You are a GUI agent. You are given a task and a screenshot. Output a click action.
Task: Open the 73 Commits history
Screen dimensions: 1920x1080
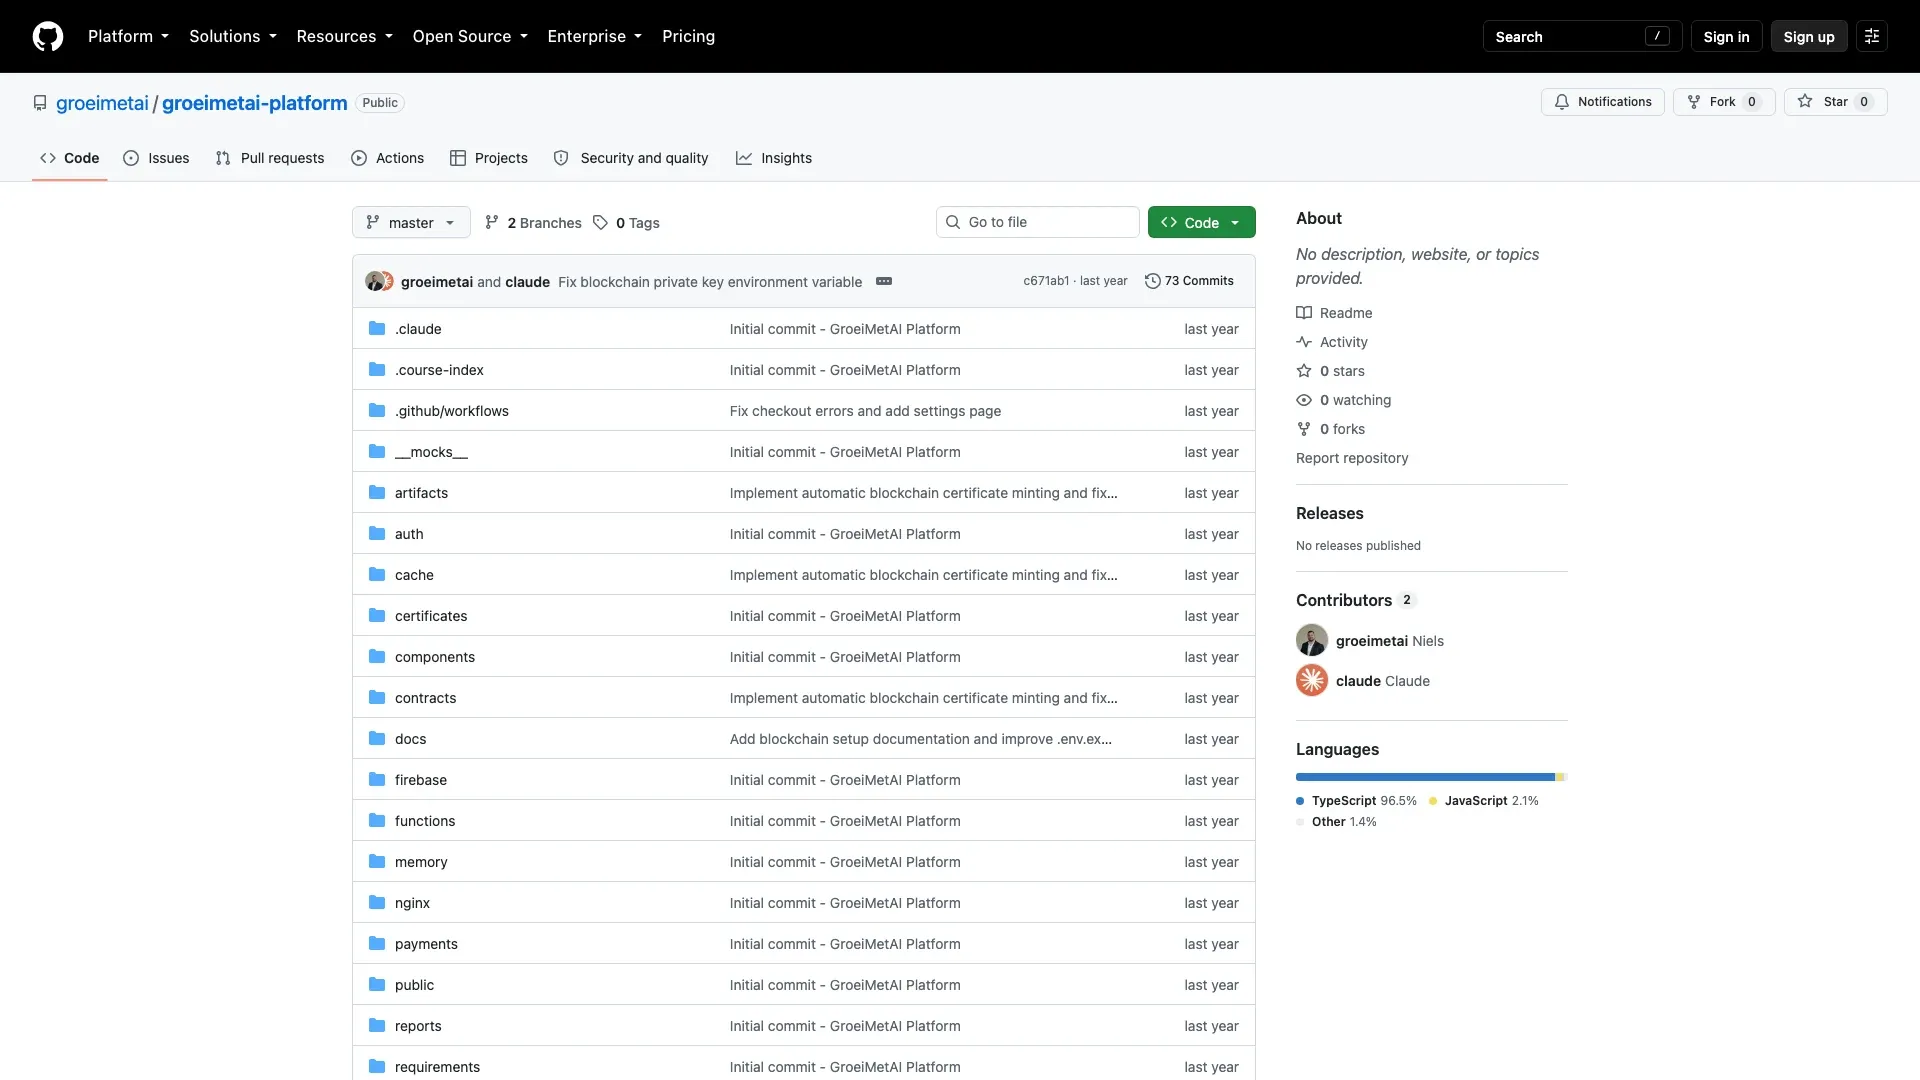pyautogui.click(x=1189, y=281)
